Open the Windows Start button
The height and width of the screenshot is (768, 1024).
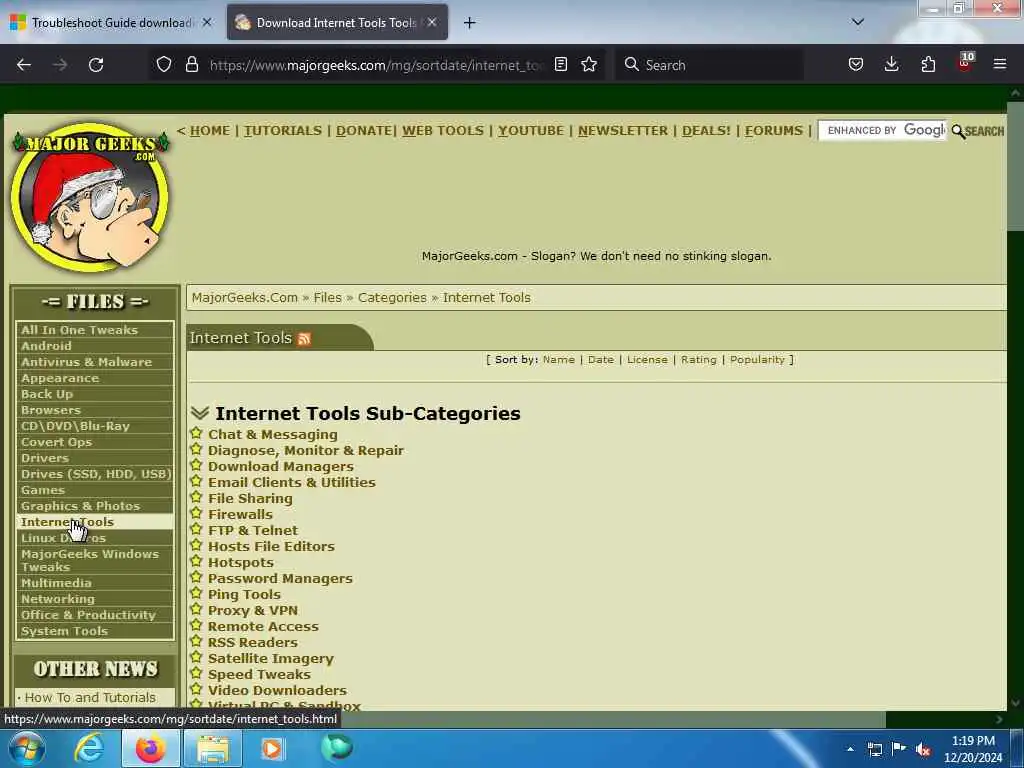click(x=25, y=748)
